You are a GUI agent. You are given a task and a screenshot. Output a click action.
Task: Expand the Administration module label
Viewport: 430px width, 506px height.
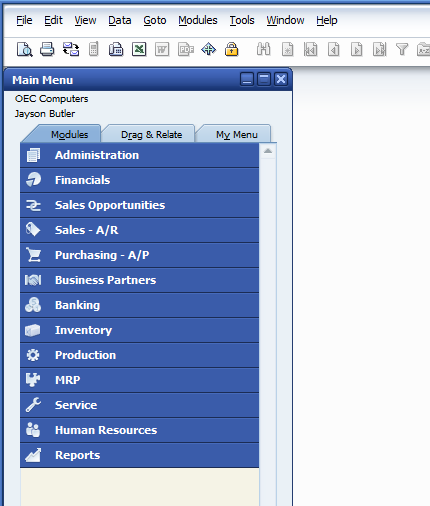pyautogui.click(x=97, y=155)
